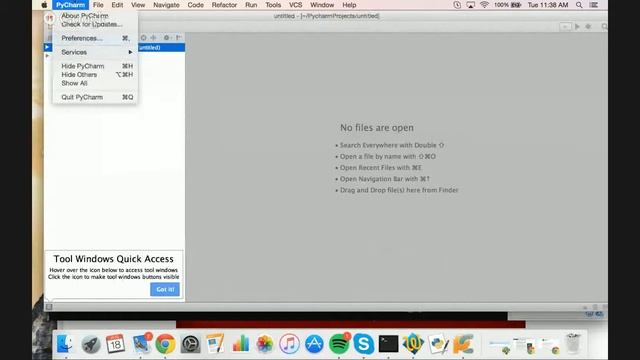Screen dimensions: 640x360
Task: Click Search Everywhere magnifier in PyCharm toolbar
Action: [604, 27]
